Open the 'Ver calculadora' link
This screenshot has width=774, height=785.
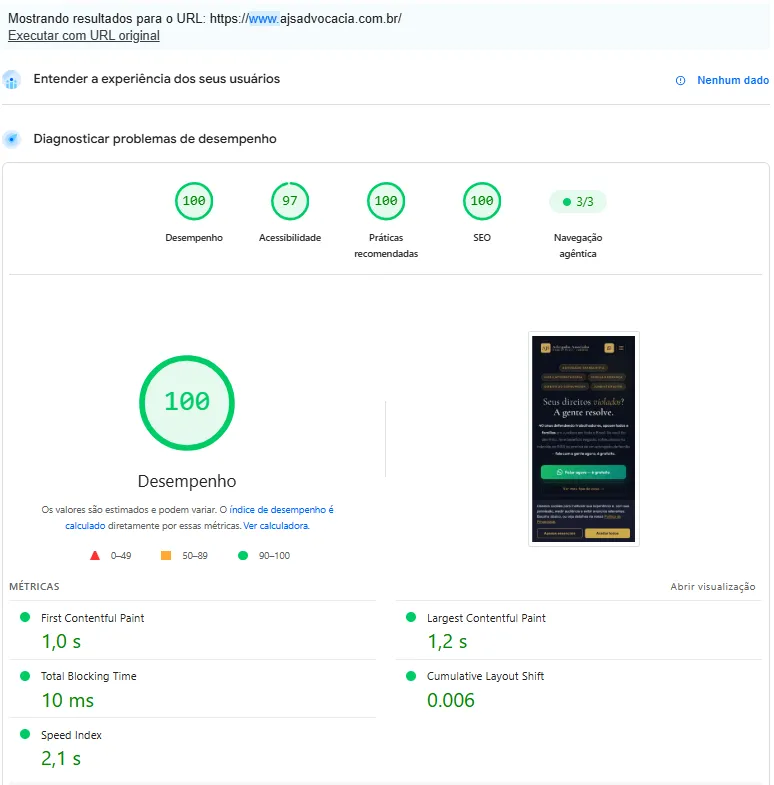click(x=276, y=526)
